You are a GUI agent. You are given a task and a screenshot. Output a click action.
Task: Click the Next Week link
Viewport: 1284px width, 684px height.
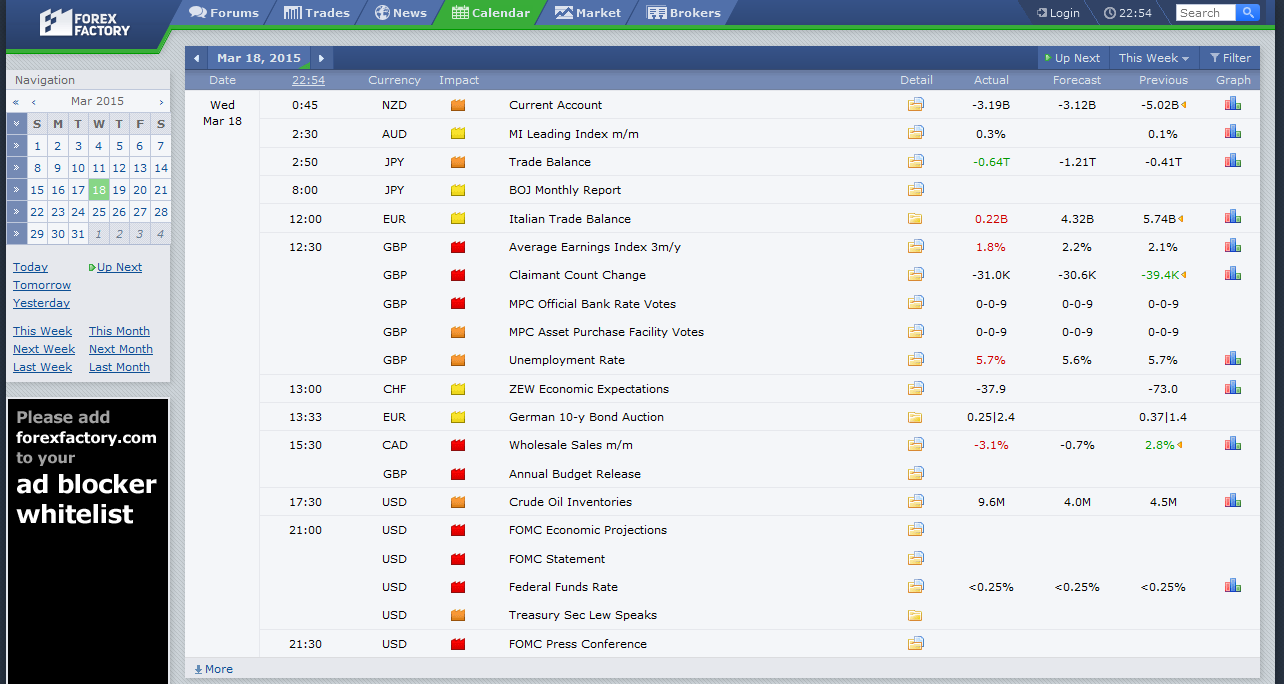click(x=44, y=349)
